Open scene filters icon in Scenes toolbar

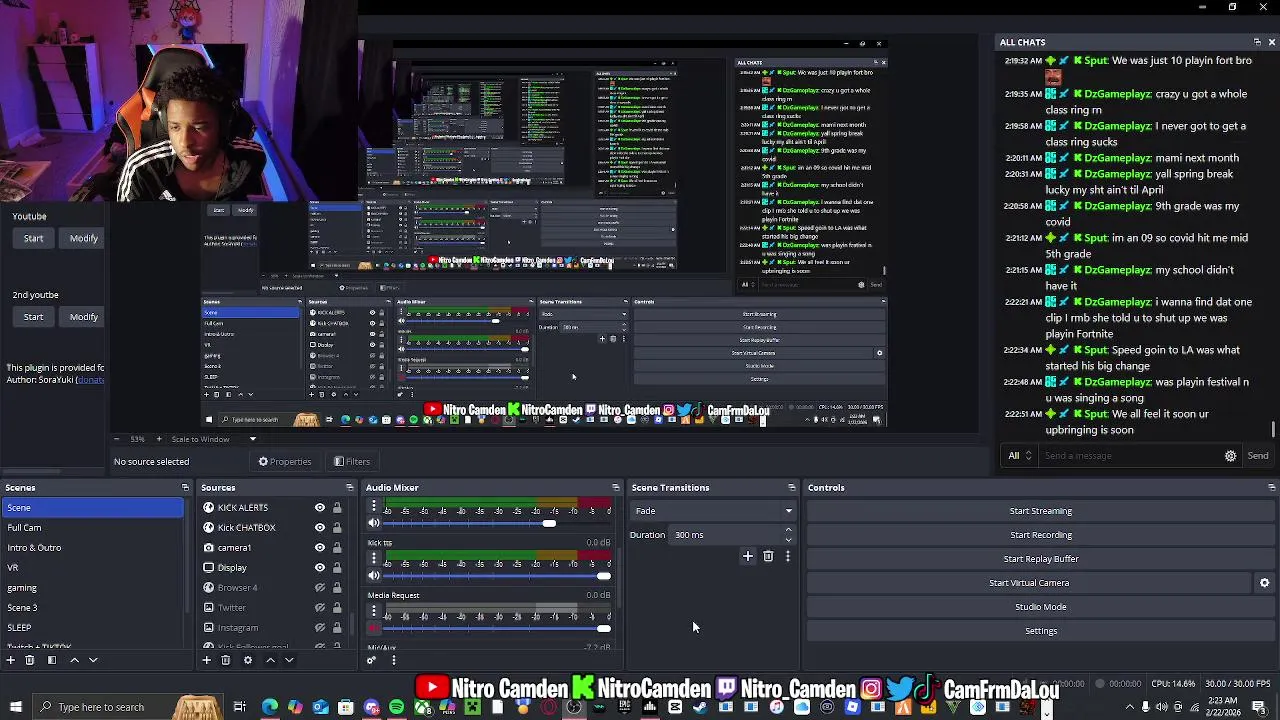tap(52, 660)
